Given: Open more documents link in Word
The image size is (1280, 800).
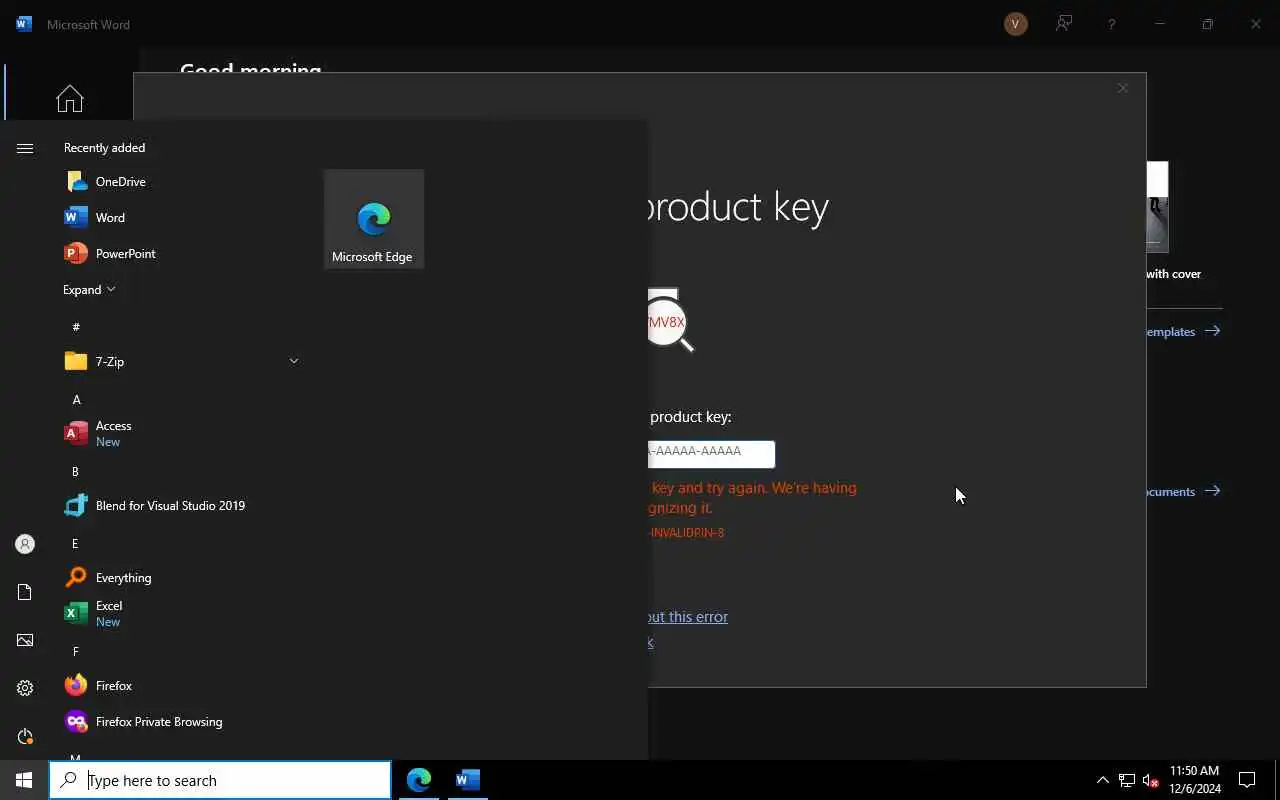Looking at the screenshot, I should pos(1184,491).
